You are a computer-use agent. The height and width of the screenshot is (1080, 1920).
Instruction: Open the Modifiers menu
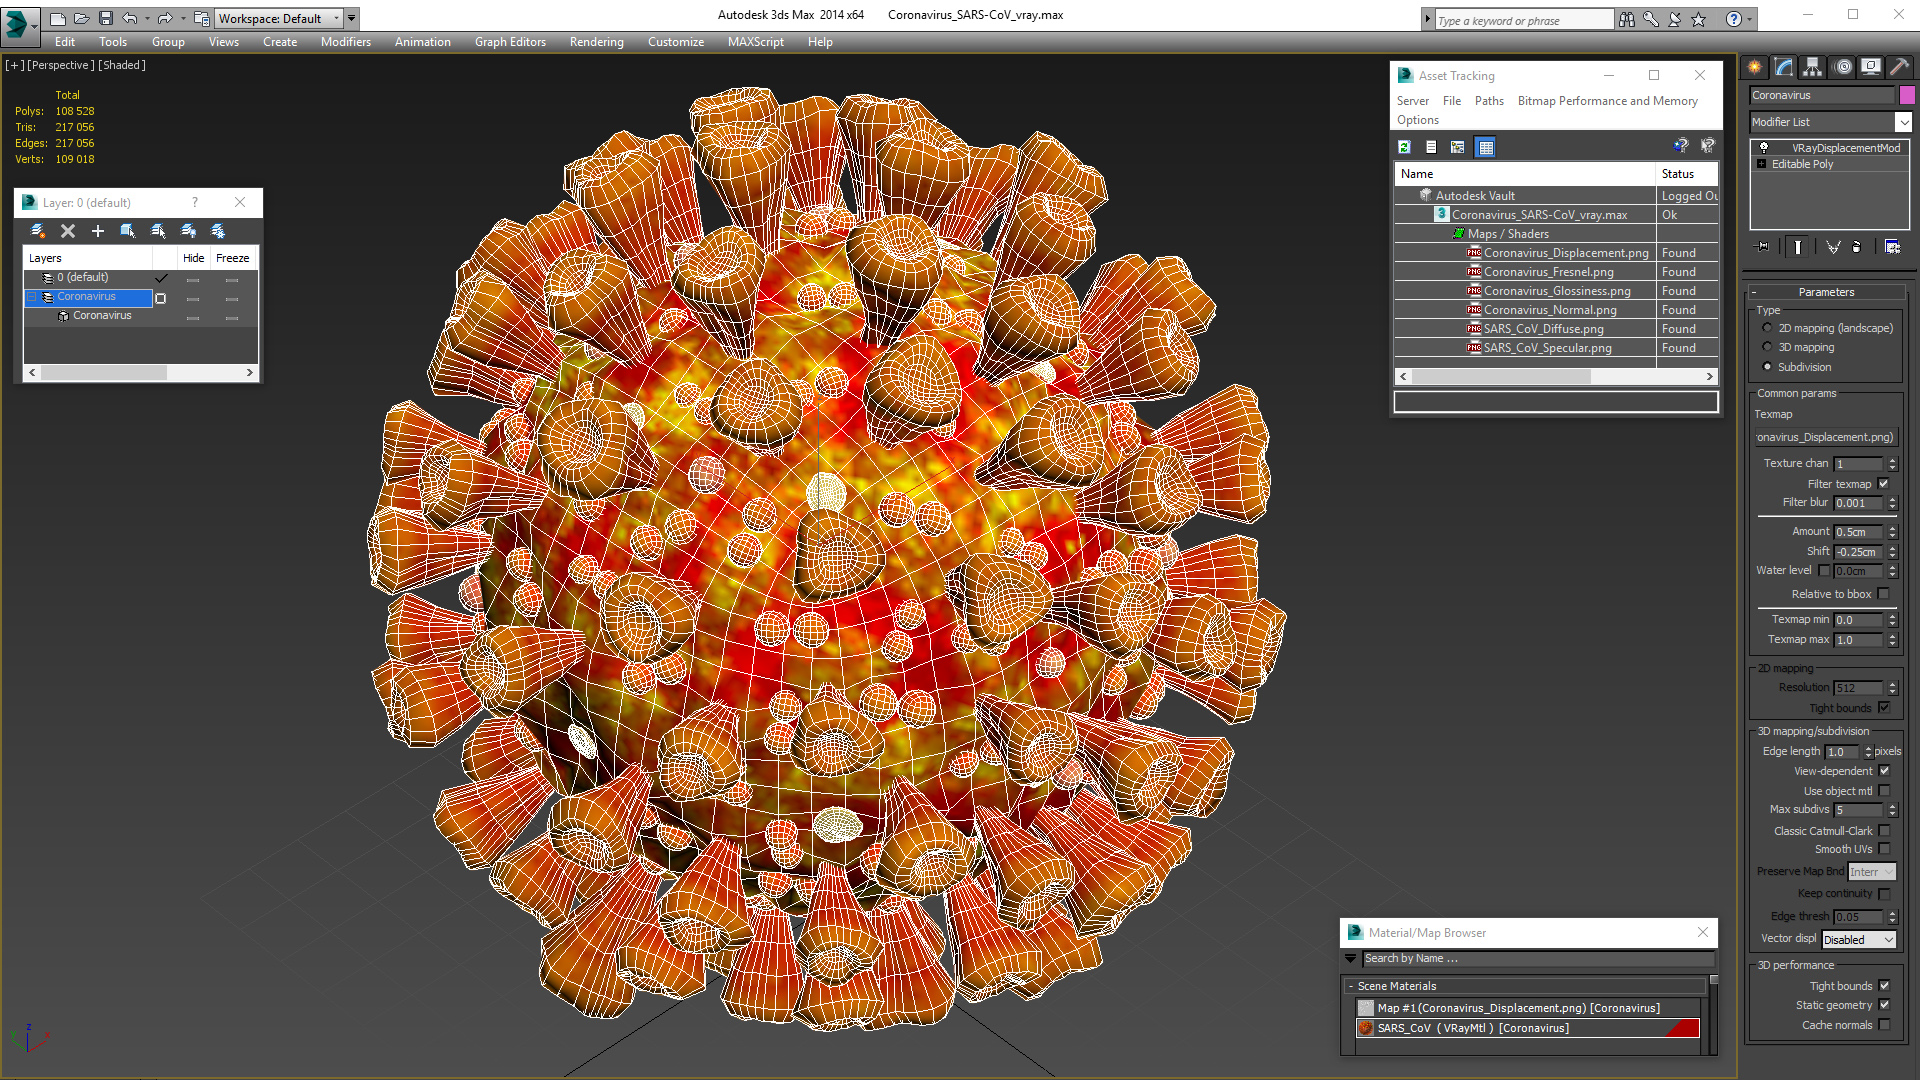coord(346,42)
